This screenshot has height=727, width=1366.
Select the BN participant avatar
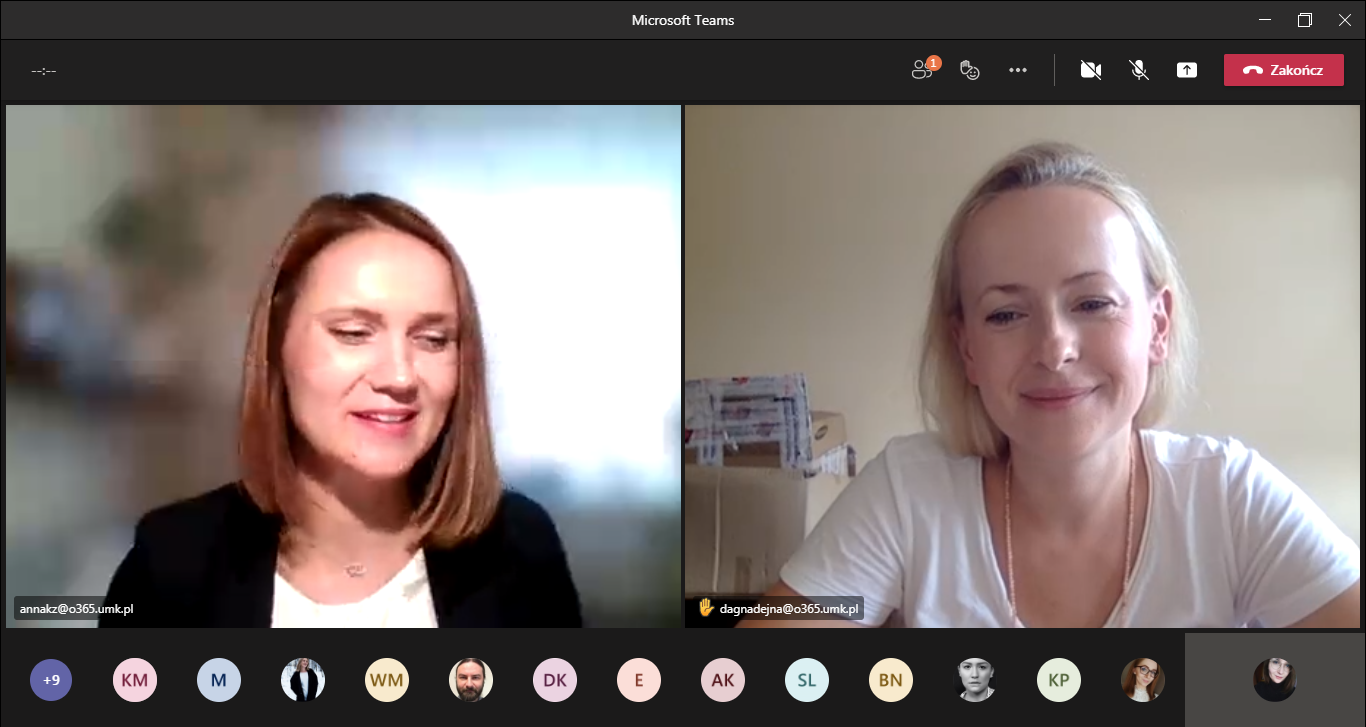pos(890,680)
